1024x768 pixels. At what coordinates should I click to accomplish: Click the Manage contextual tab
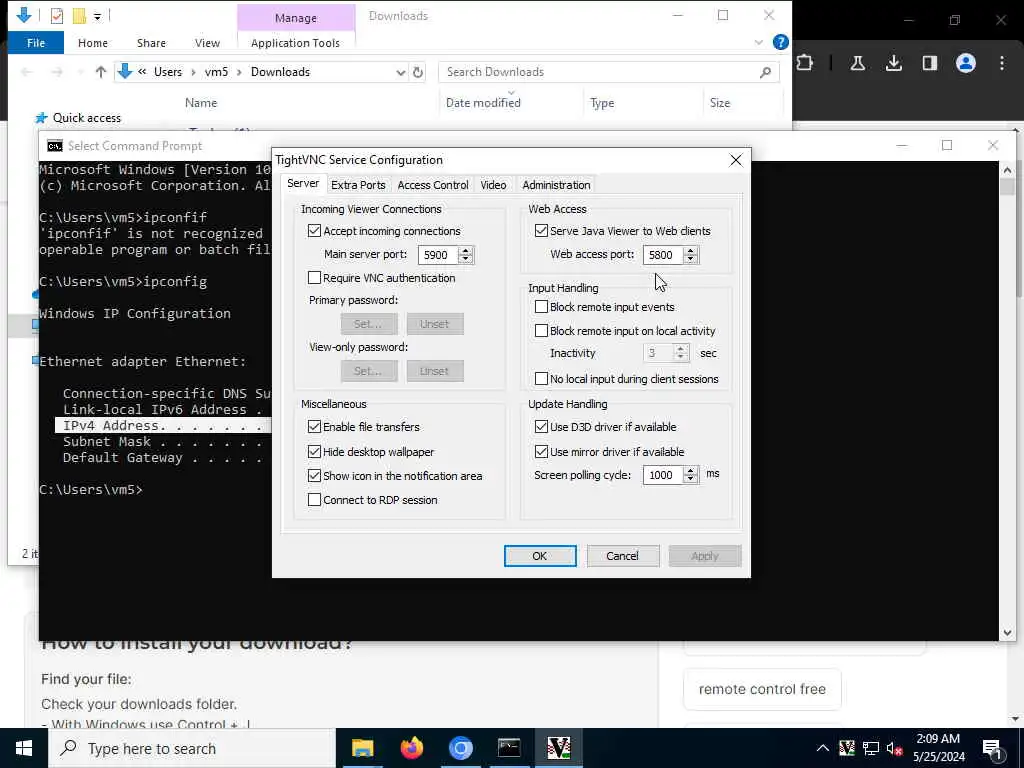tap(296, 18)
